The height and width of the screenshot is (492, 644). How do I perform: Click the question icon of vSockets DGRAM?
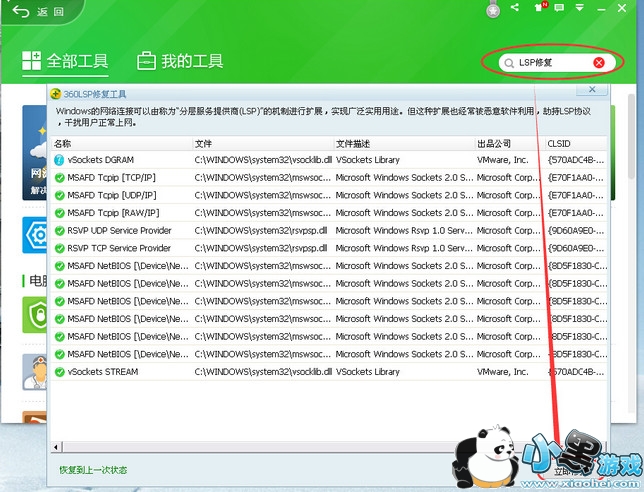(x=59, y=160)
